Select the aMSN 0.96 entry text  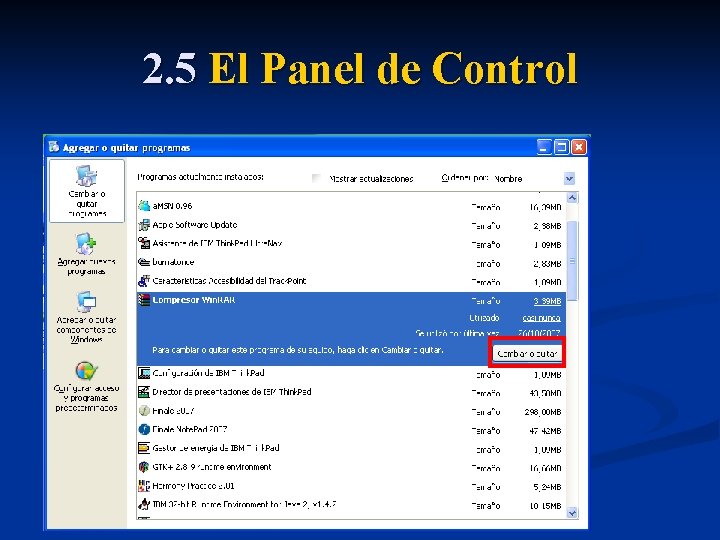click(172, 206)
